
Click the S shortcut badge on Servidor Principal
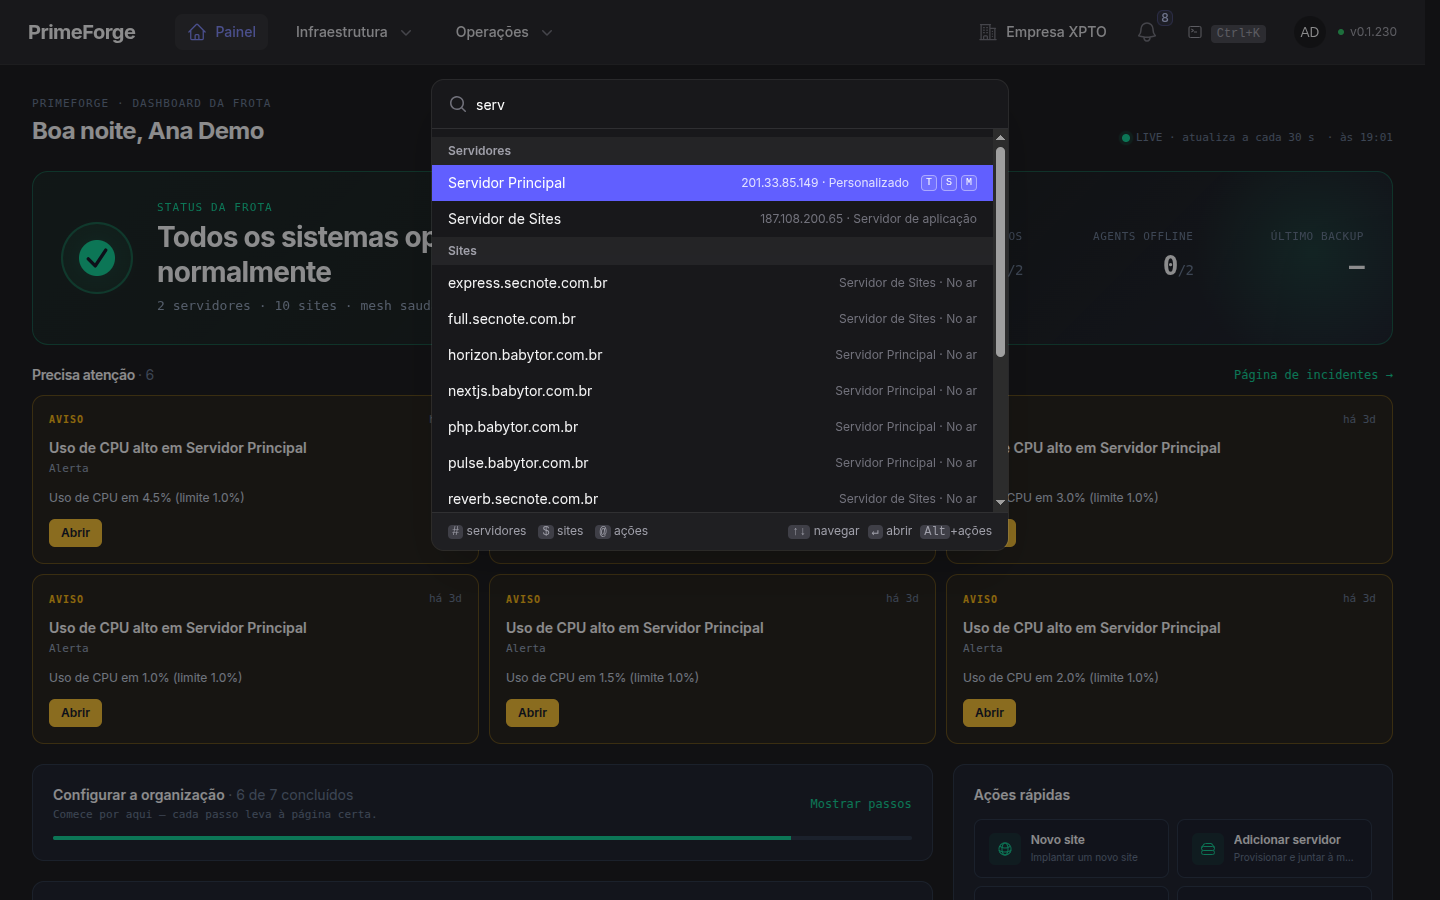[949, 183]
